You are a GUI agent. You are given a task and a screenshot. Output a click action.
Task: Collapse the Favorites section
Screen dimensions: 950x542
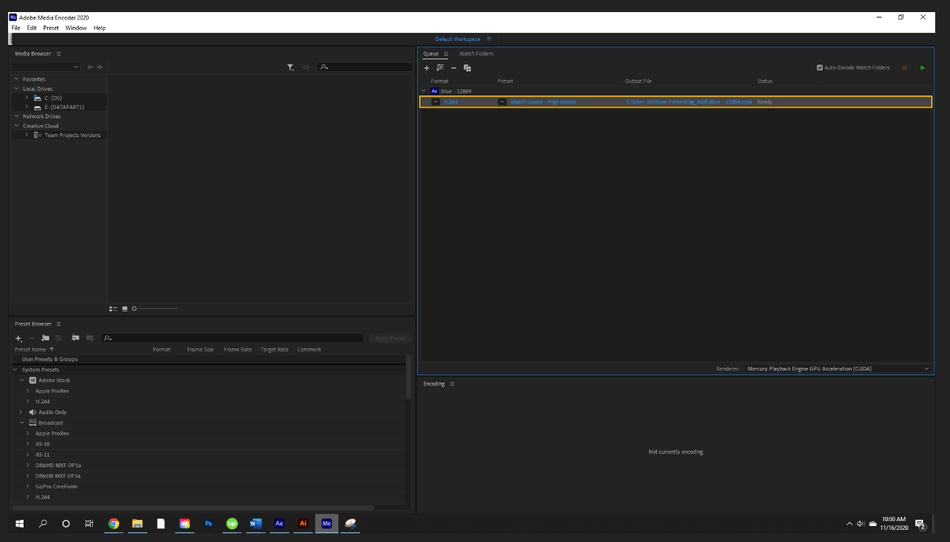click(16, 79)
